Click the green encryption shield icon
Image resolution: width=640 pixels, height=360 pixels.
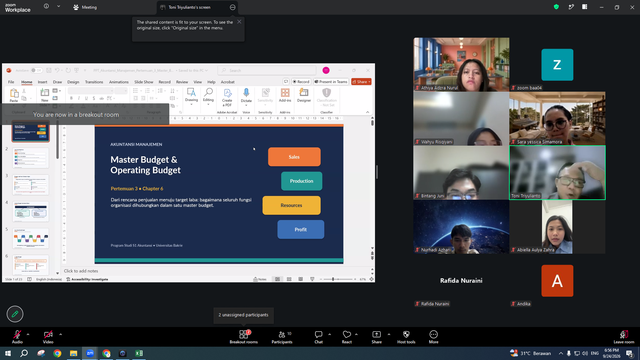coord(556,7)
